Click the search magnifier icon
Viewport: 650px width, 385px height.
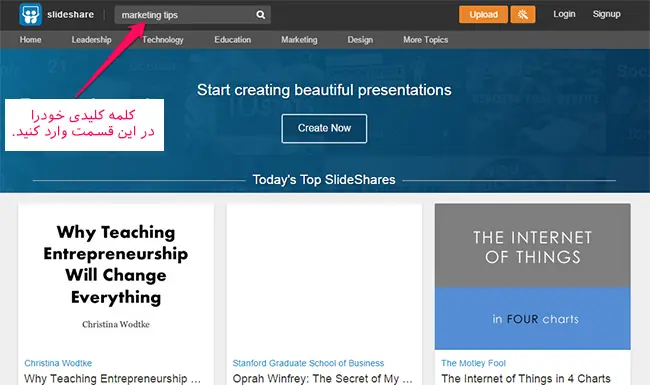pyautogui.click(x=260, y=15)
